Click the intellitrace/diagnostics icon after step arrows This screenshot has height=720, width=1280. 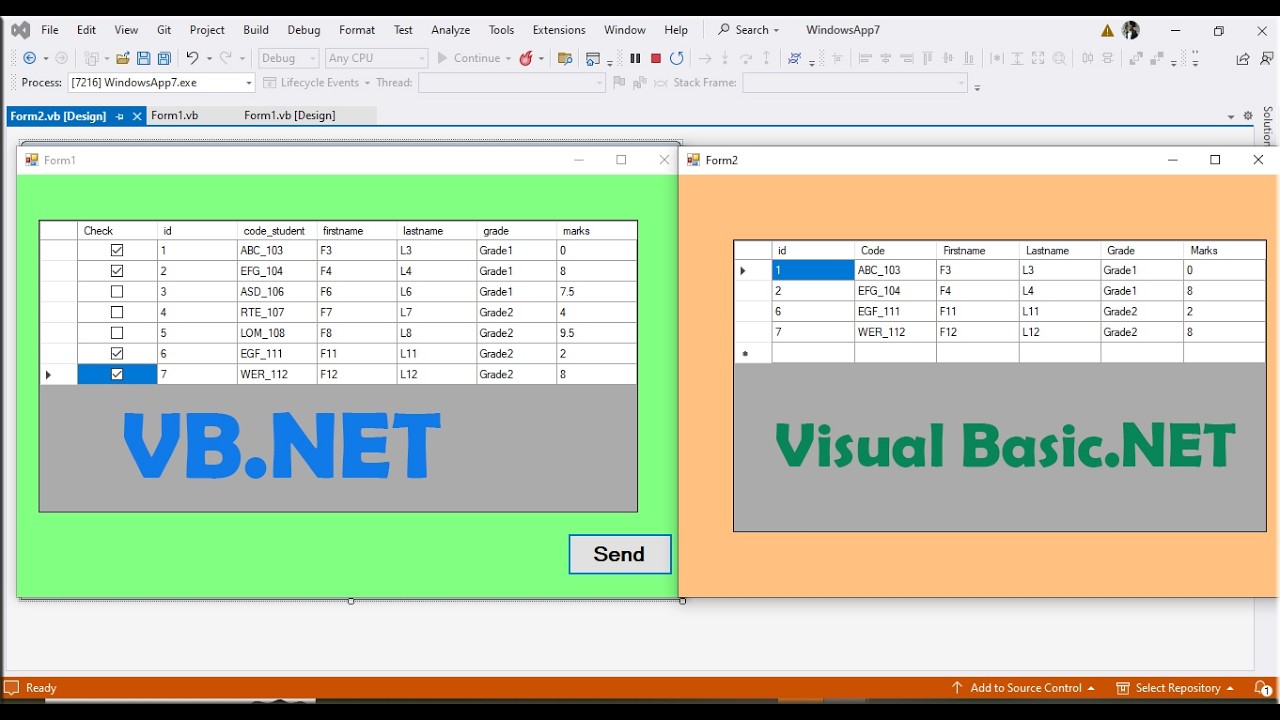[x=794, y=58]
